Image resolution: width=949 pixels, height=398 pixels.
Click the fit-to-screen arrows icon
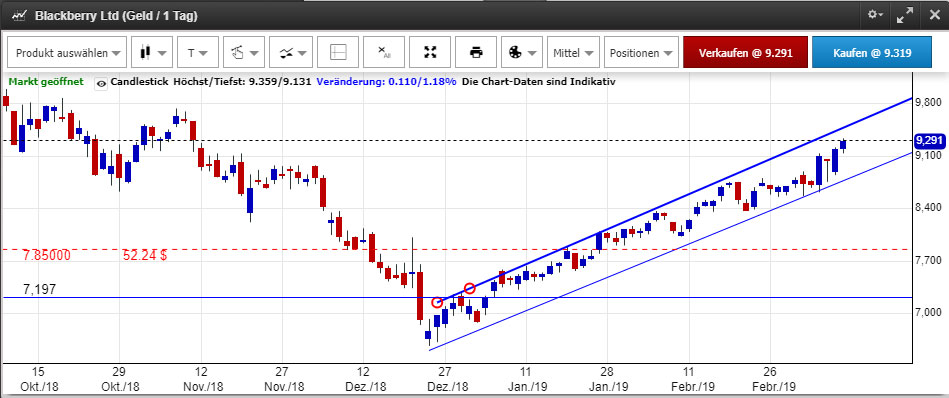430,53
